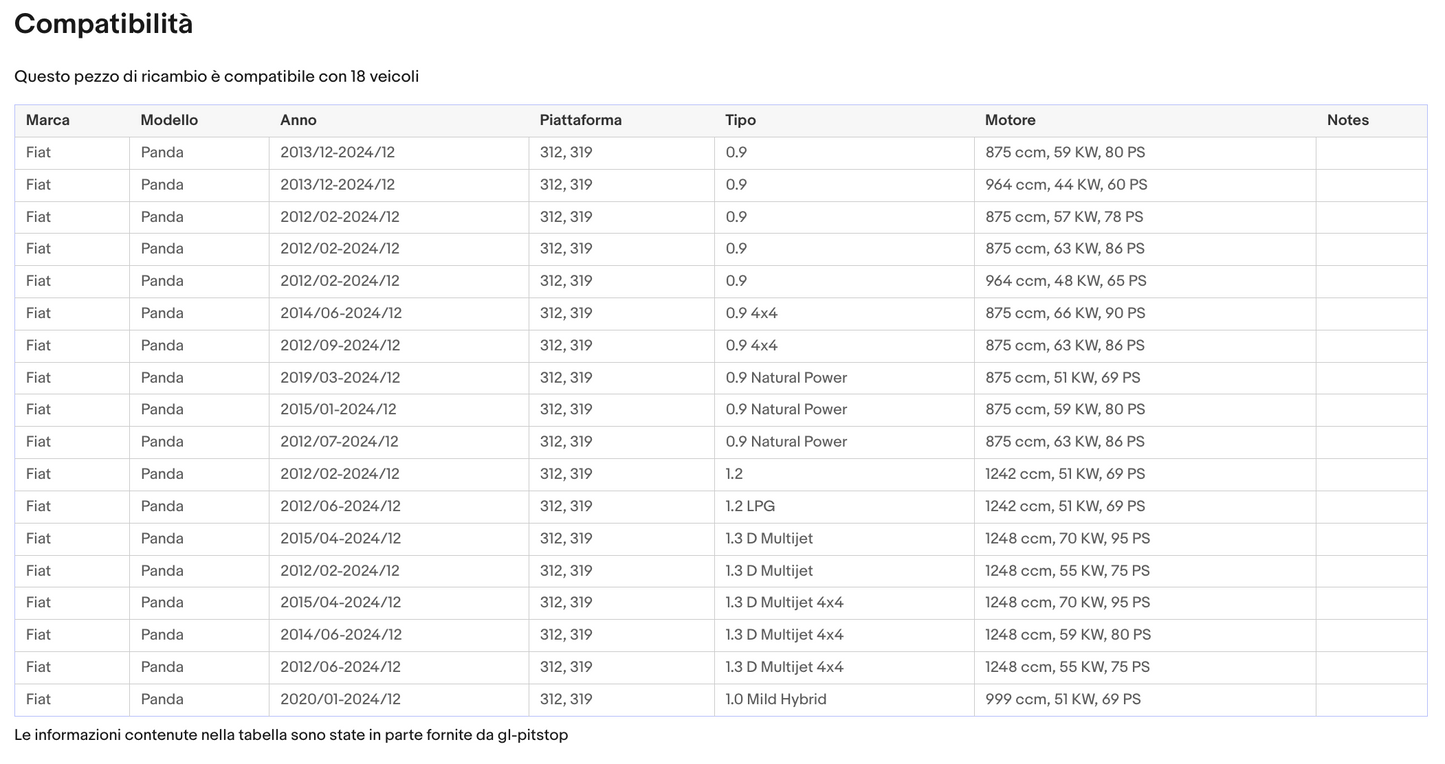Screen dimensions: 1445x764
Task: Select the 964 ccm, 44 KW engine cell
Action: pyautogui.click(x=1066, y=185)
